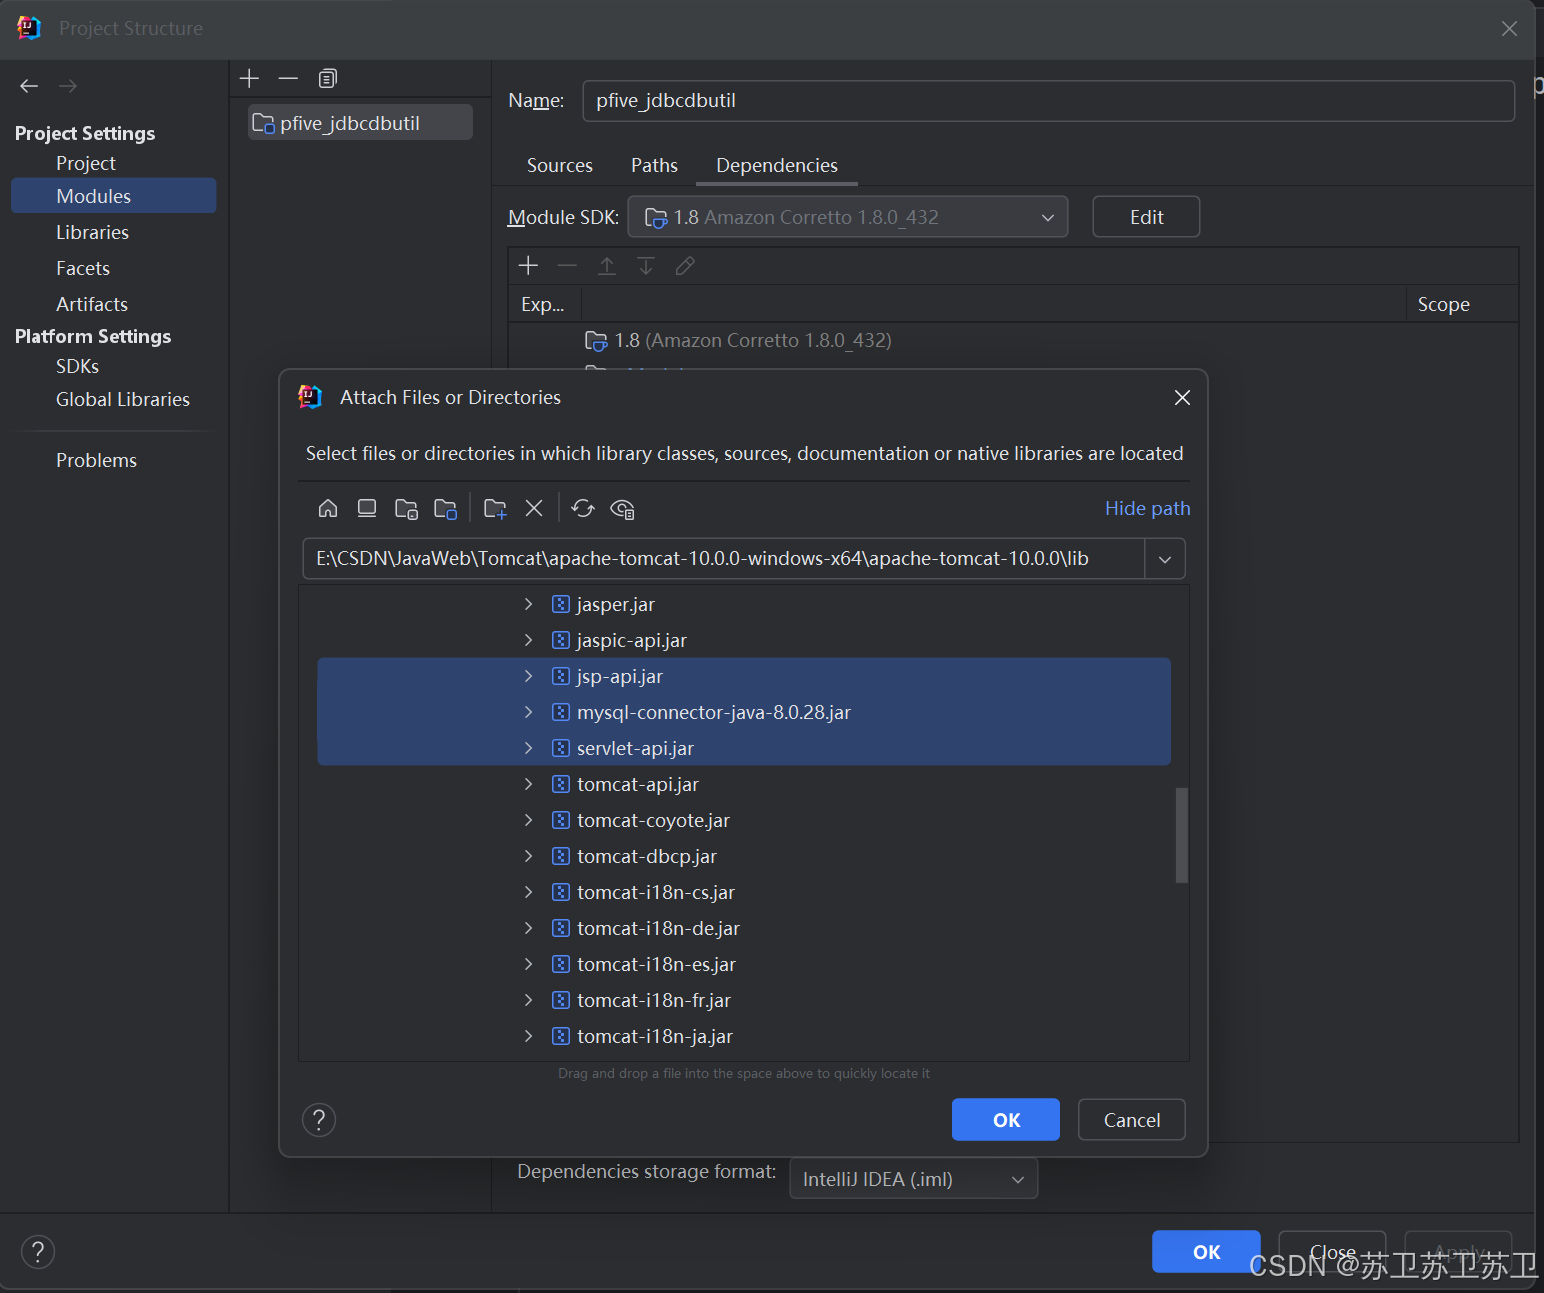The width and height of the screenshot is (1544, 1293).
Task: Move dependency up arrow icon
Action: point(607,265)
